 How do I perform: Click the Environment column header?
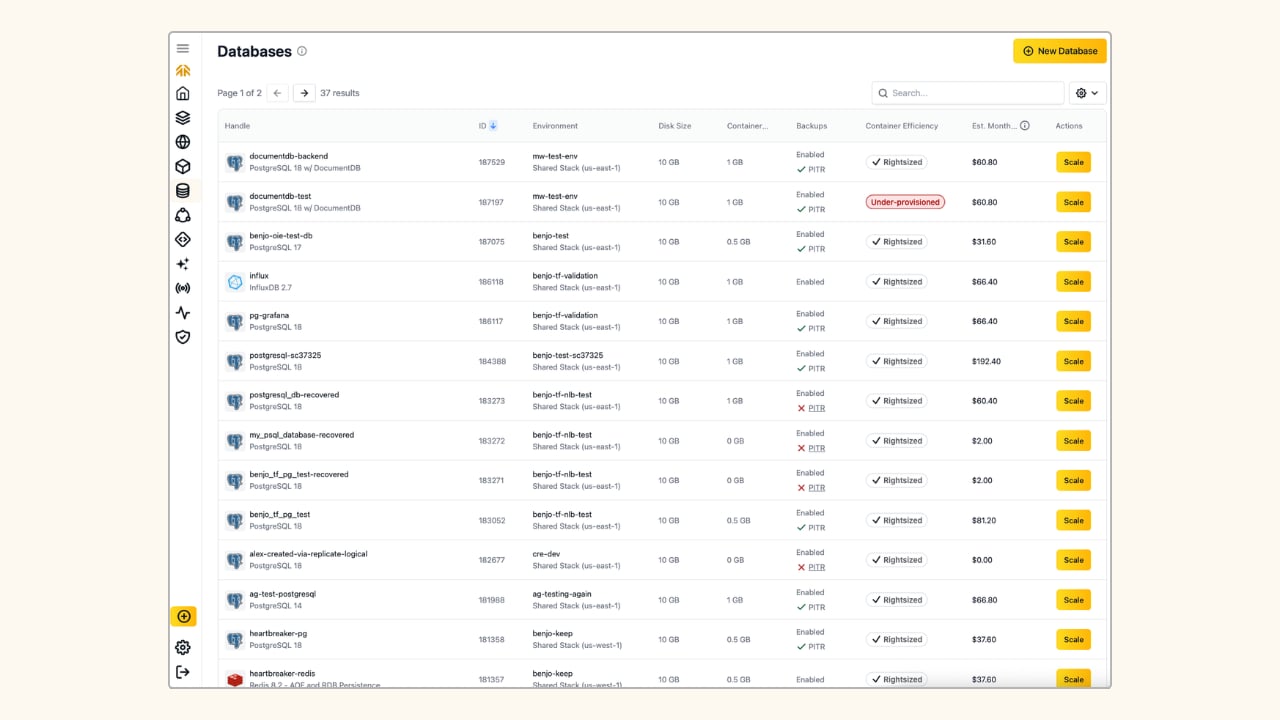(x=555, y=126)
